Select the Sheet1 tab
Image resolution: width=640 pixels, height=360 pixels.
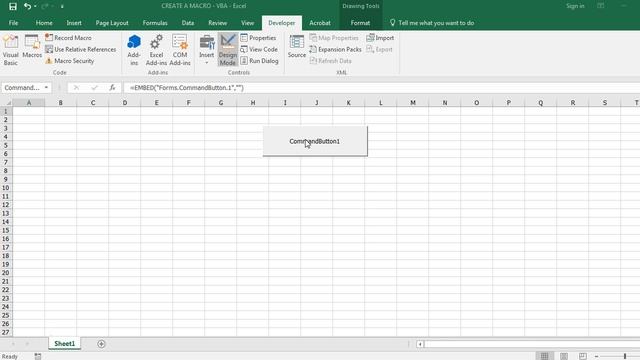pyautogui.click(x=64, y=344)
